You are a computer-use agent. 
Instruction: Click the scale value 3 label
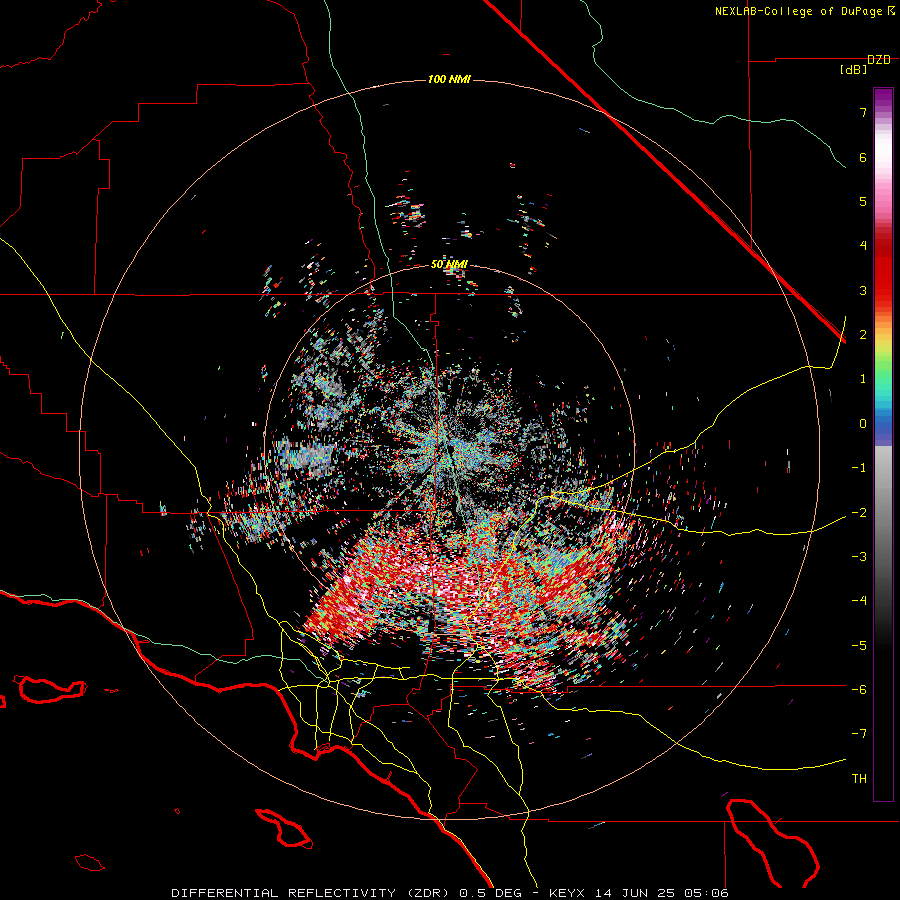pyautogui.click(x=863, y=290)
